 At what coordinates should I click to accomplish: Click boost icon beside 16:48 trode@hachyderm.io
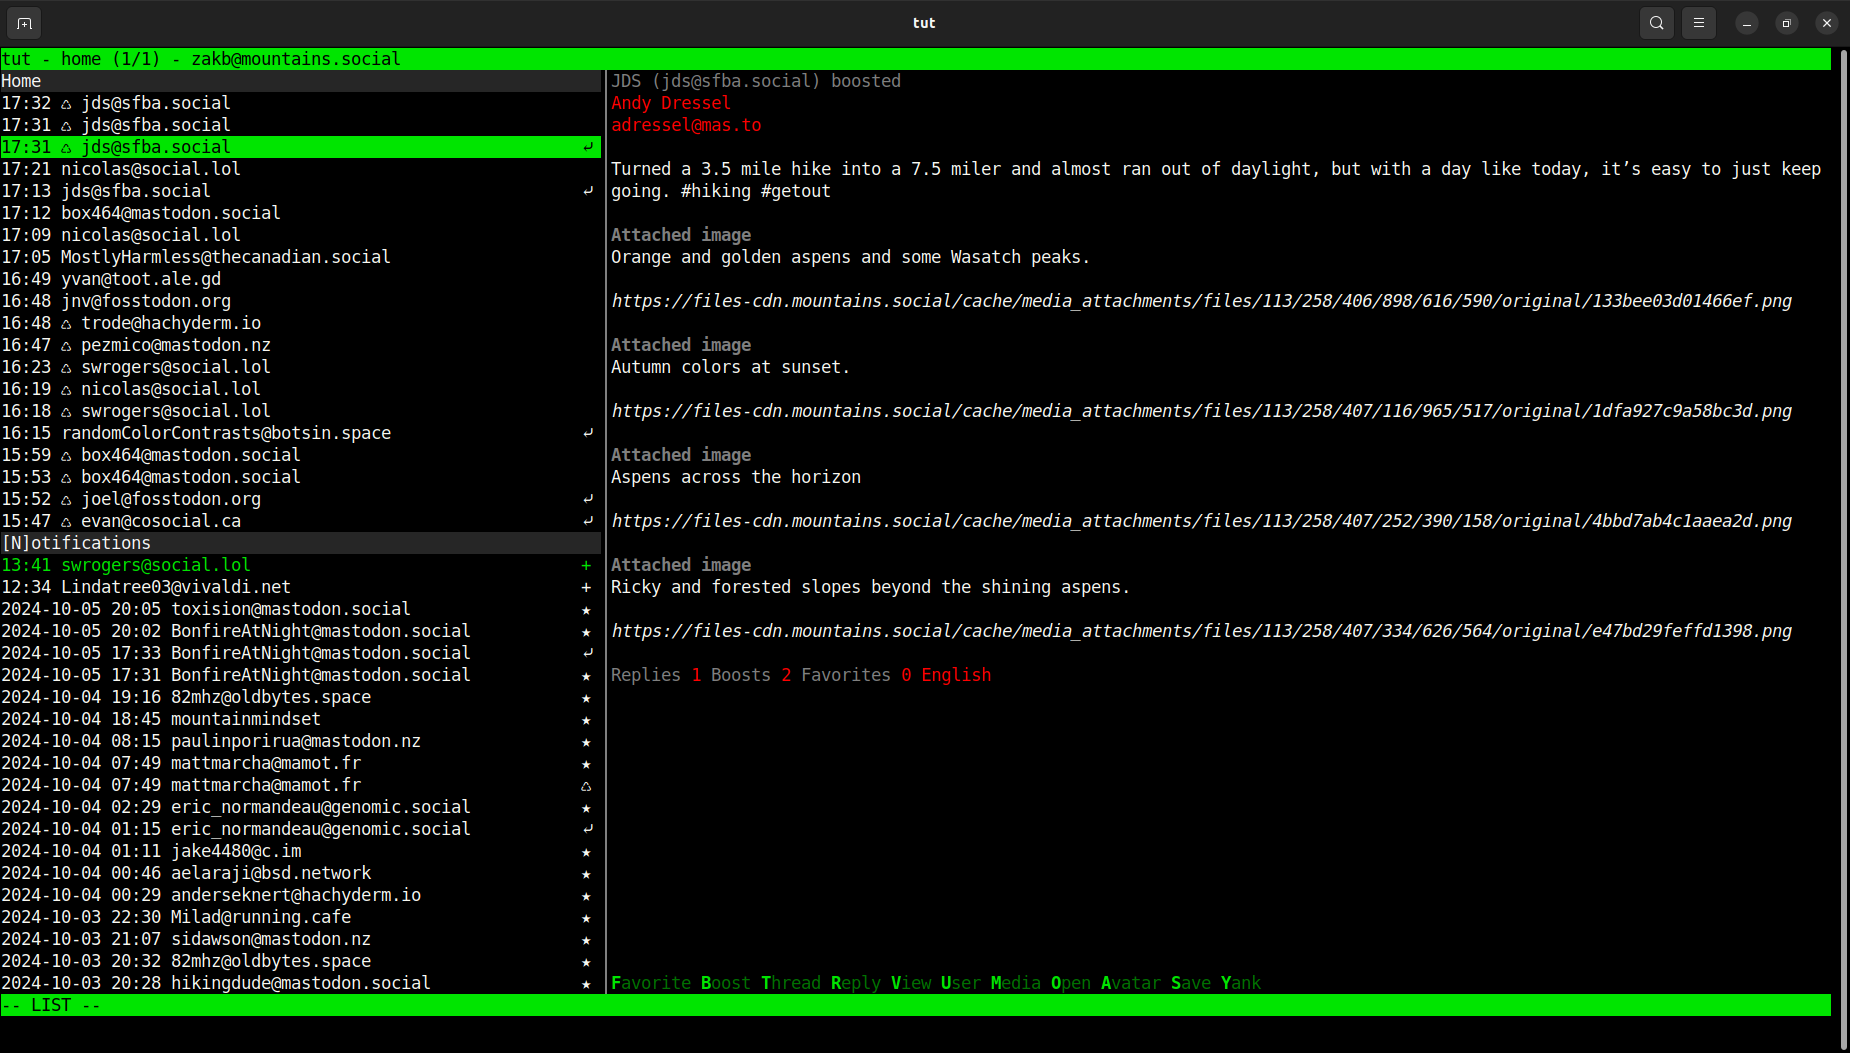pyautogui.click(x=66, y=324)
